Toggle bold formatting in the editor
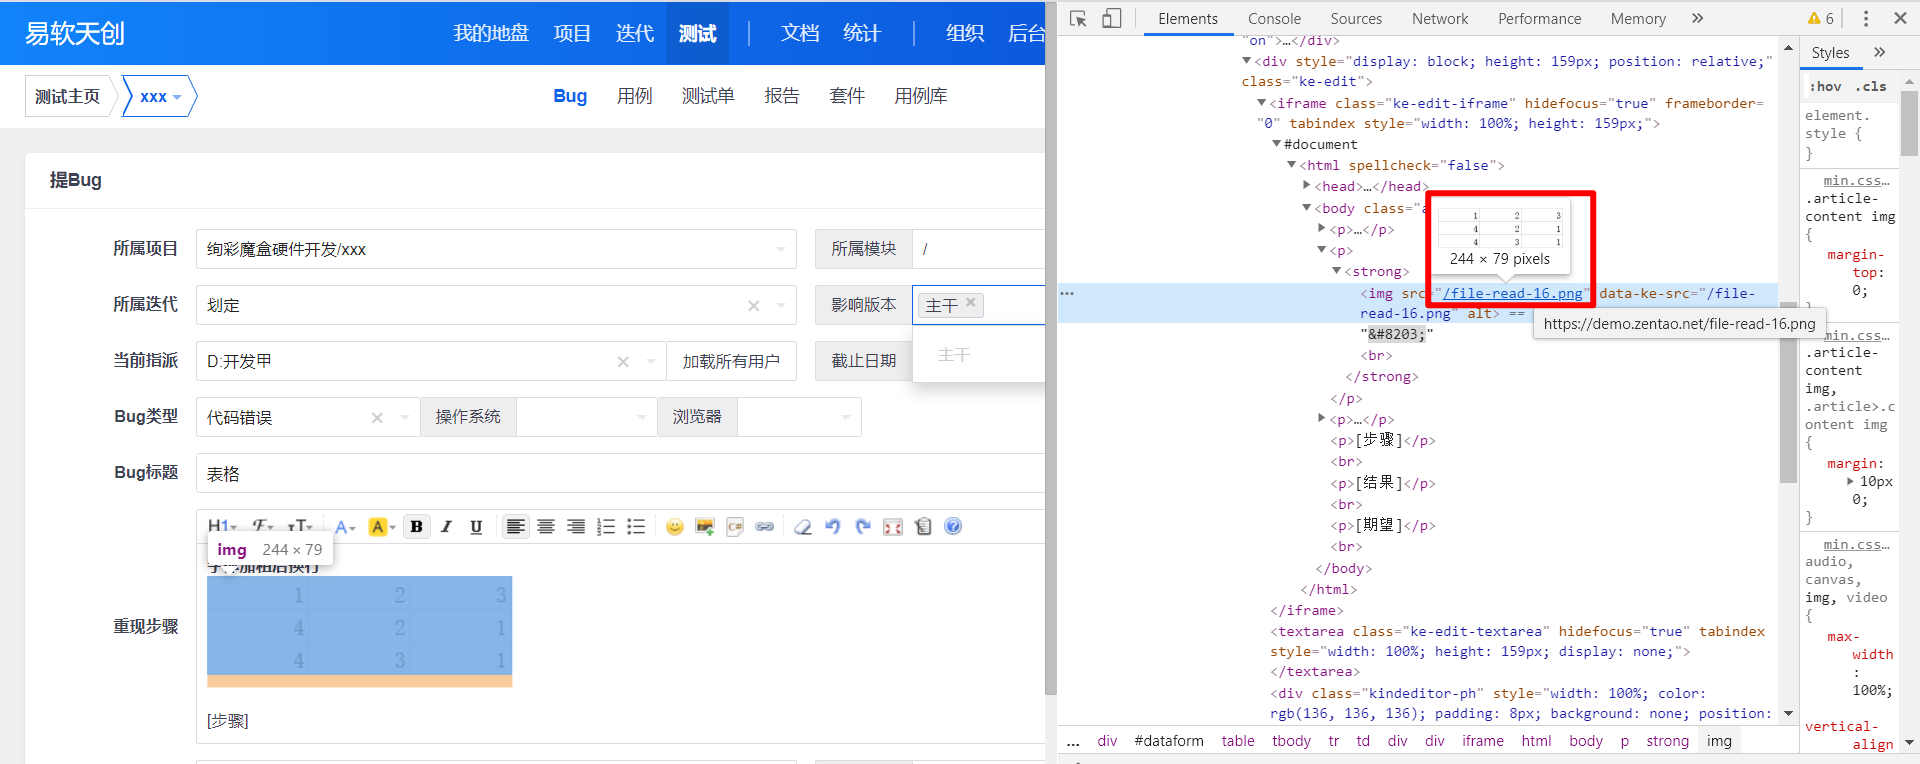Image resolution: width=1920 pixels, height=764 pixels. pos(417,527)
